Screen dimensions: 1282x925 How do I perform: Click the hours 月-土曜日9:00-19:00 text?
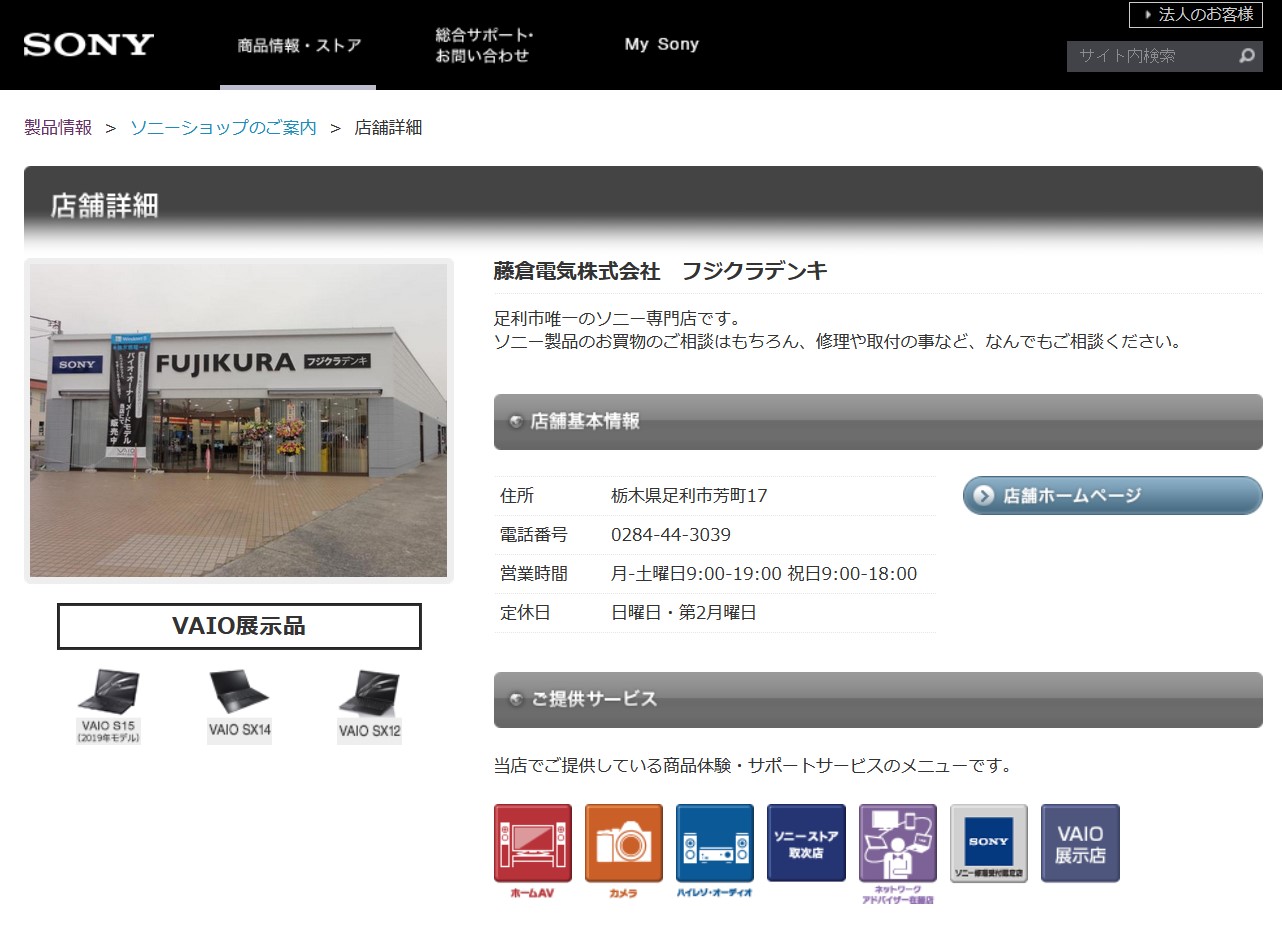tap(696, 574)
